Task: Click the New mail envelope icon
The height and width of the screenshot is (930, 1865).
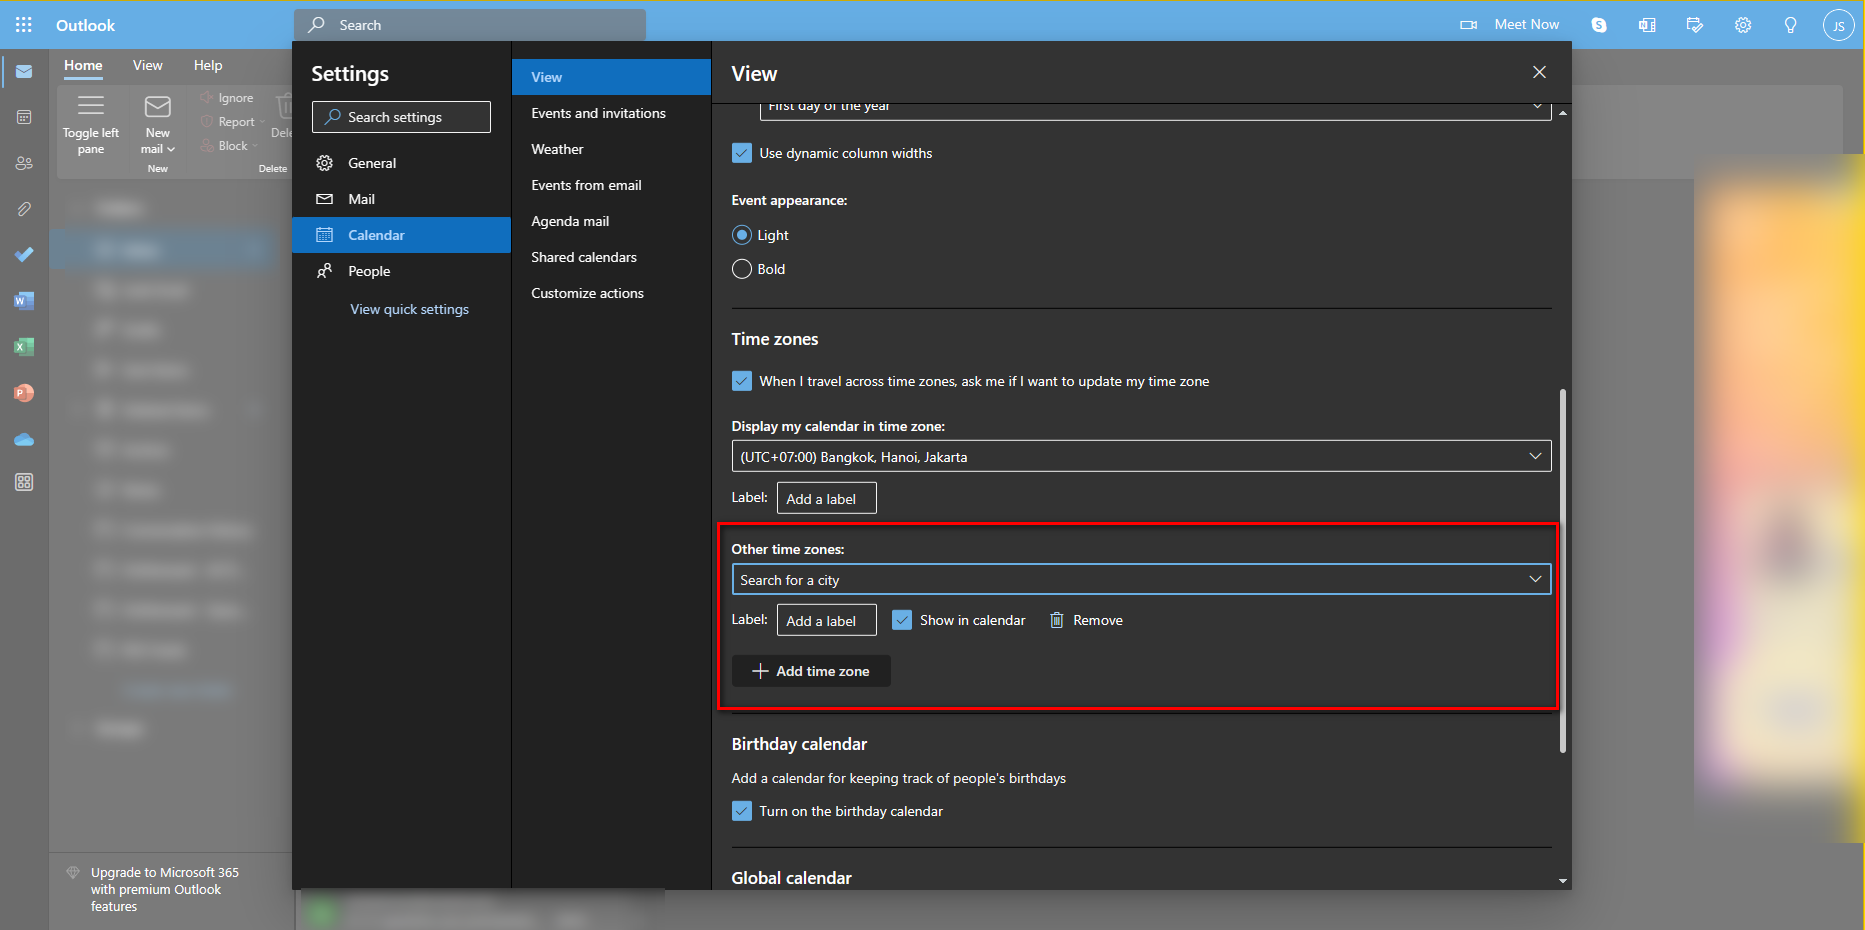Action: [x=158, y=106]
